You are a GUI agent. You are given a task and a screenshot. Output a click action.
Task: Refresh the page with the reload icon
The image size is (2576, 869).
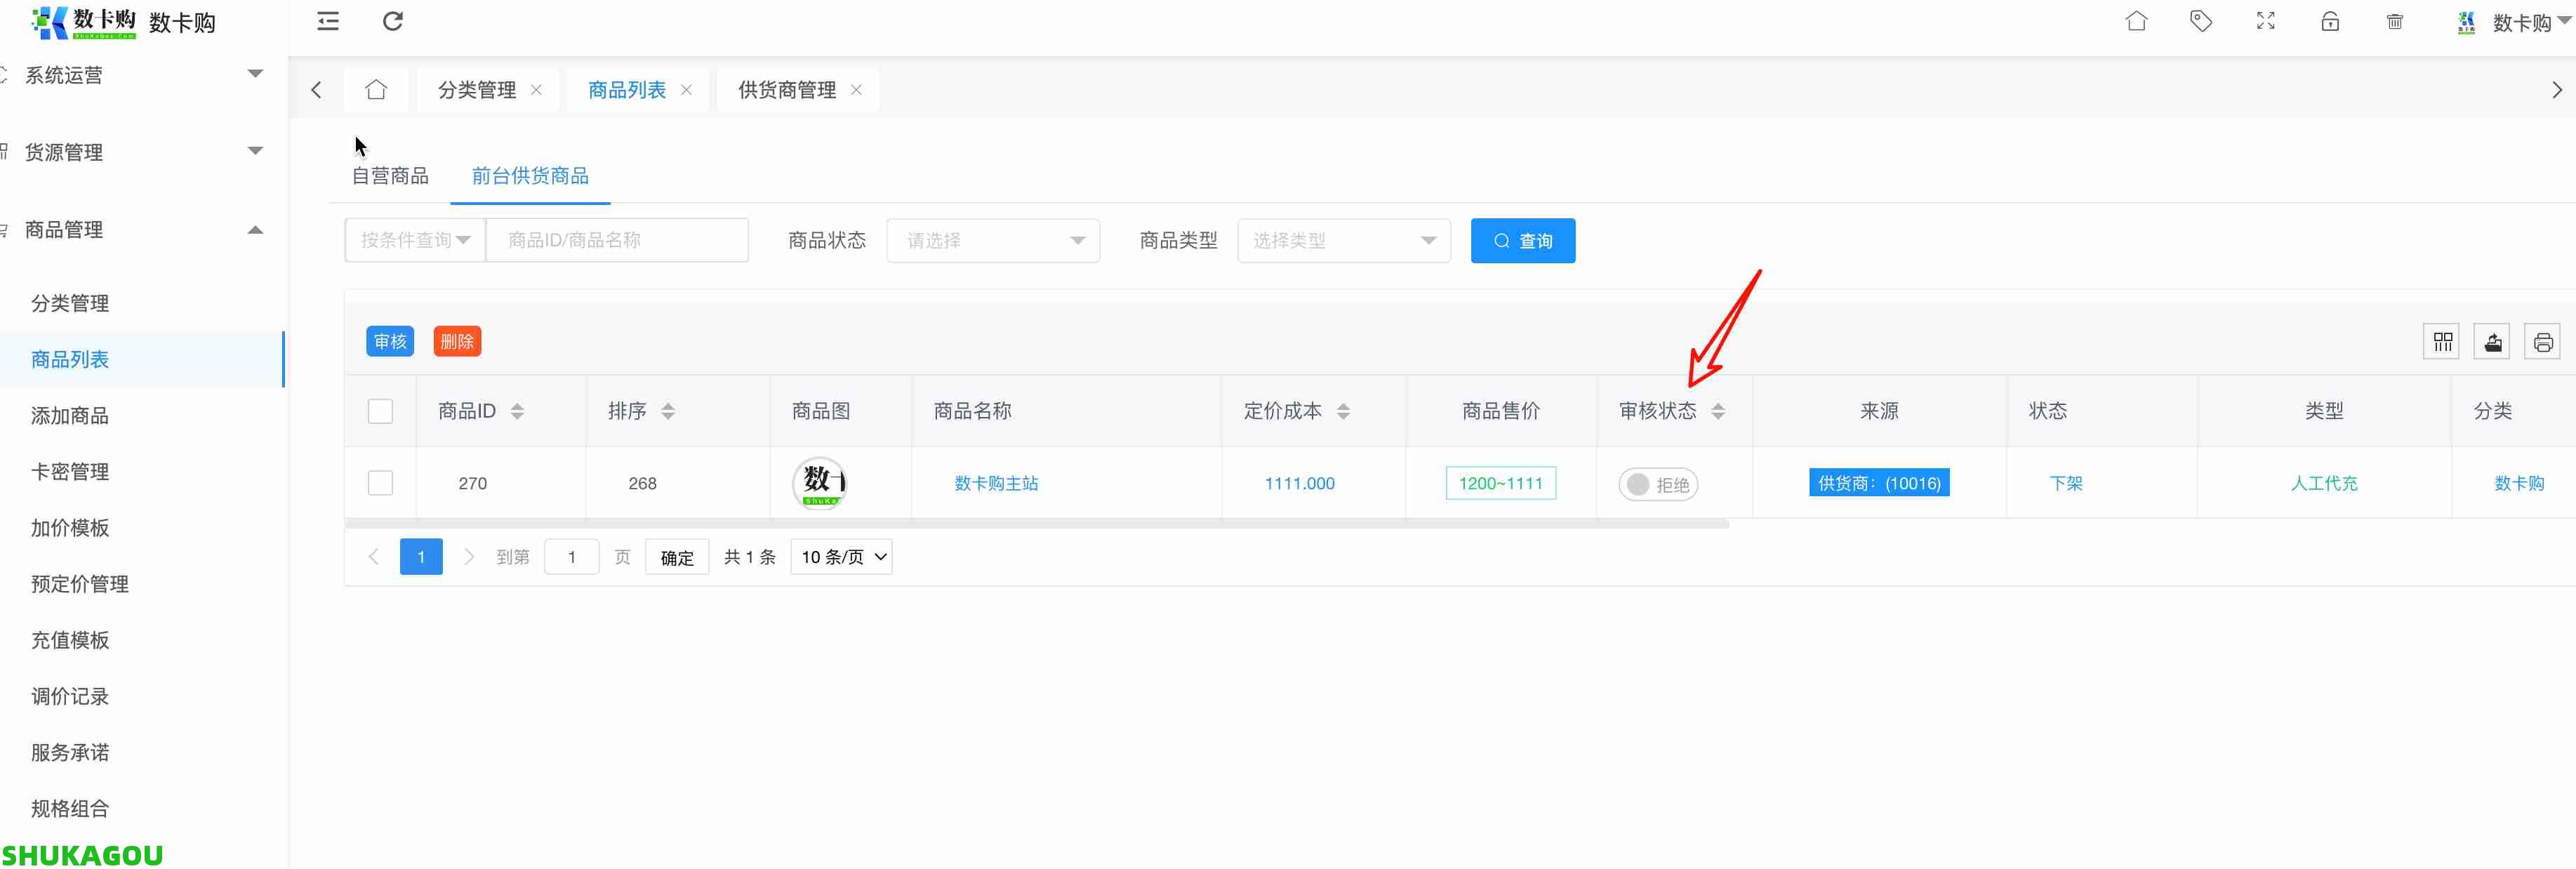[392, 21]
